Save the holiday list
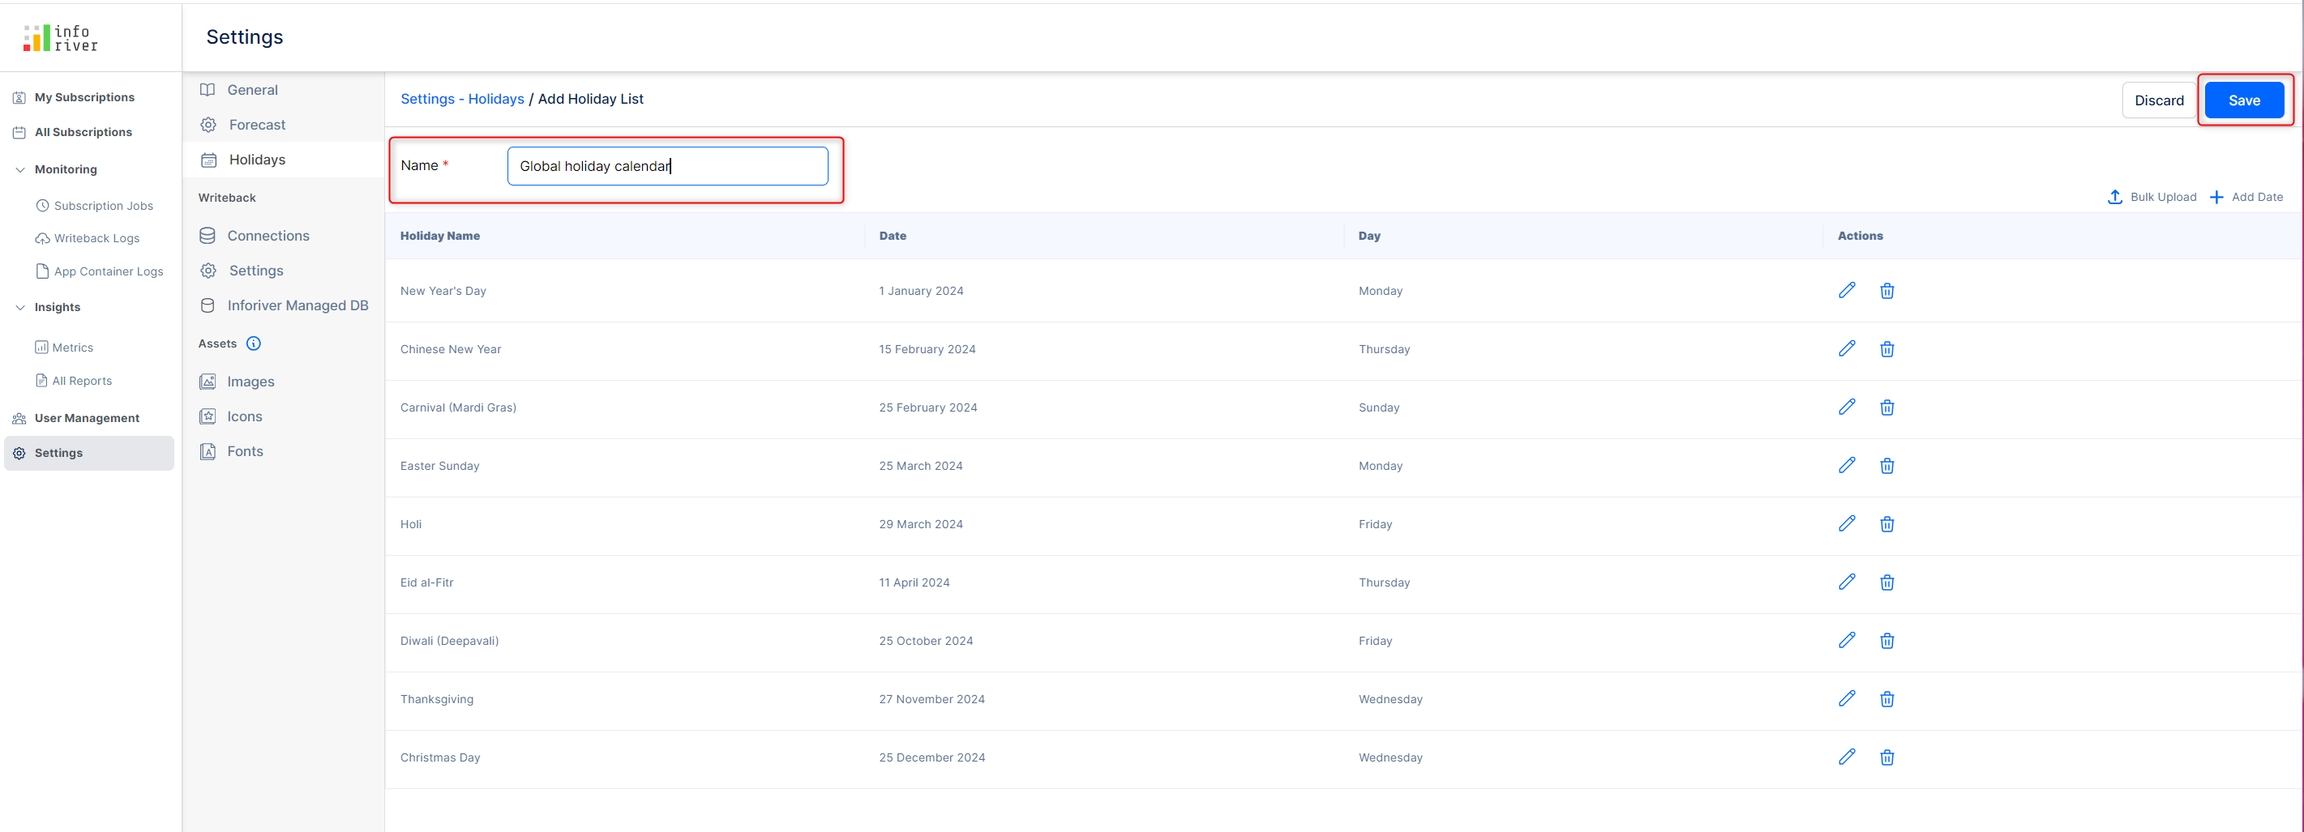The image size is (2304, 832). [2243, 100]
